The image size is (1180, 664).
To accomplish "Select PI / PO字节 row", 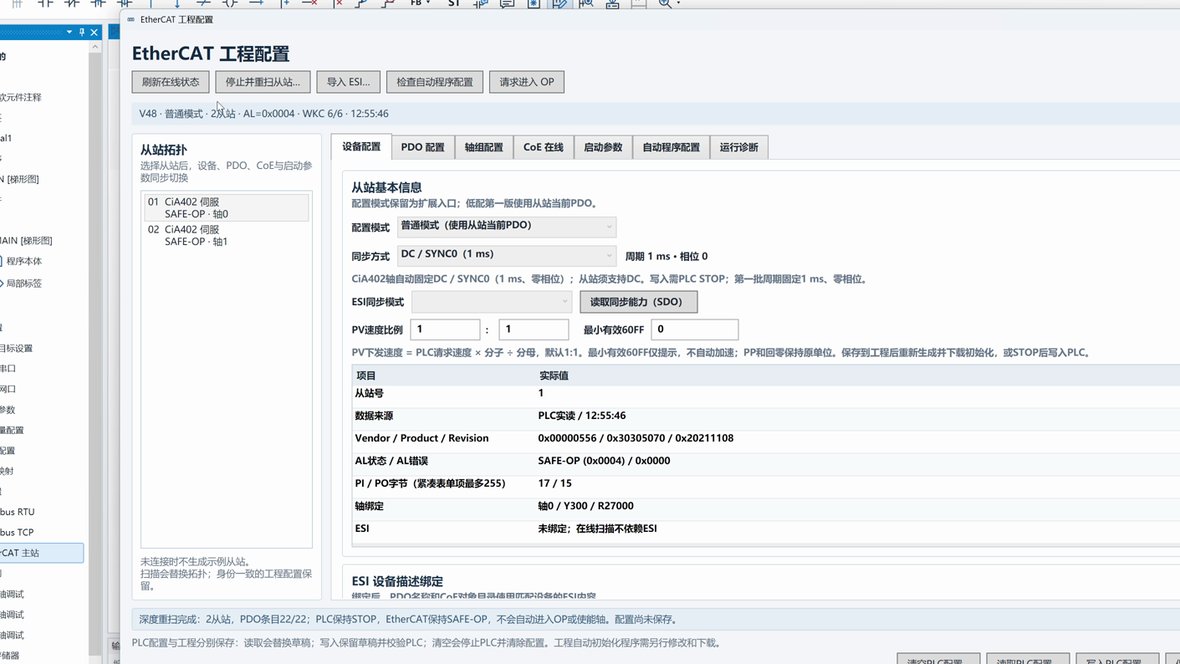I will point(765,483).
